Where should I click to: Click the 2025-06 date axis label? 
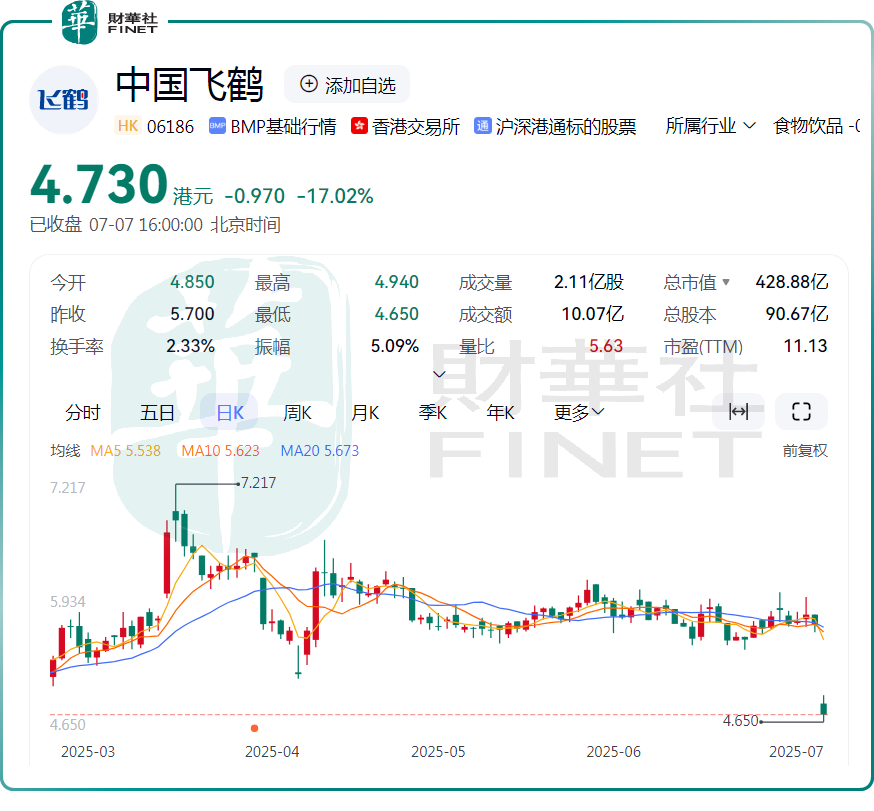(614, 752)
